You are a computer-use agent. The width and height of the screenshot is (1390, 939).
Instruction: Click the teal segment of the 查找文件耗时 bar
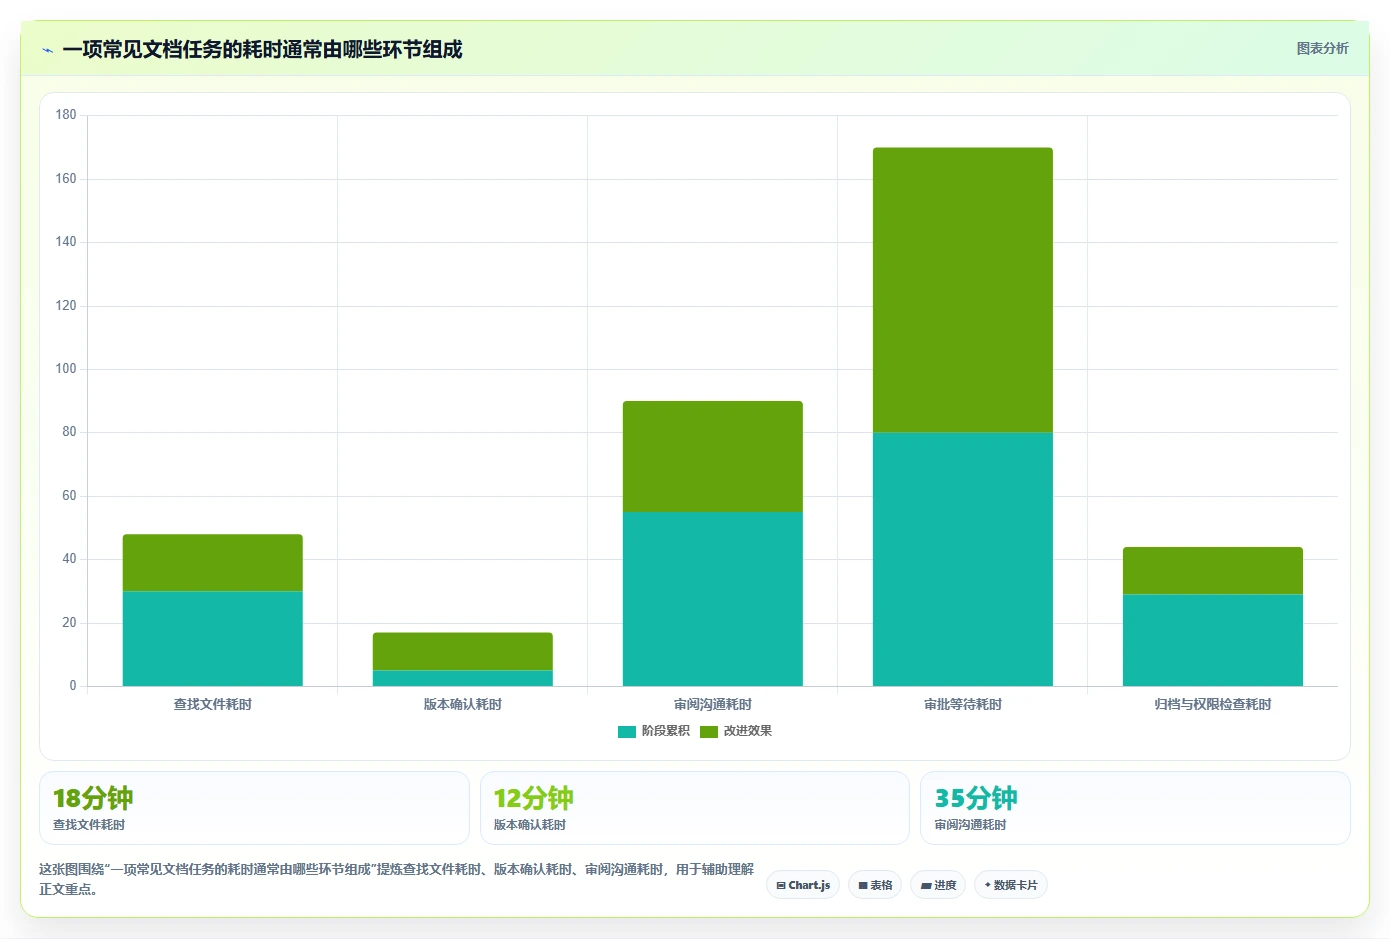(x=213, y=638)
